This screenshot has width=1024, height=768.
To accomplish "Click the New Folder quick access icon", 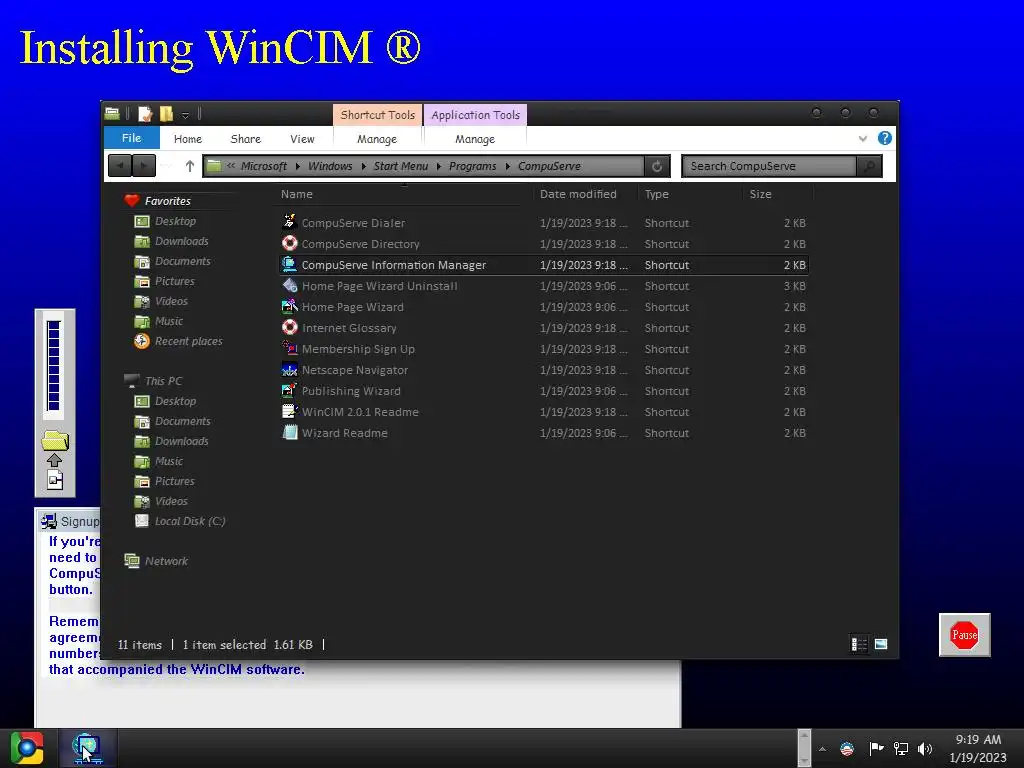I will 167,114.
